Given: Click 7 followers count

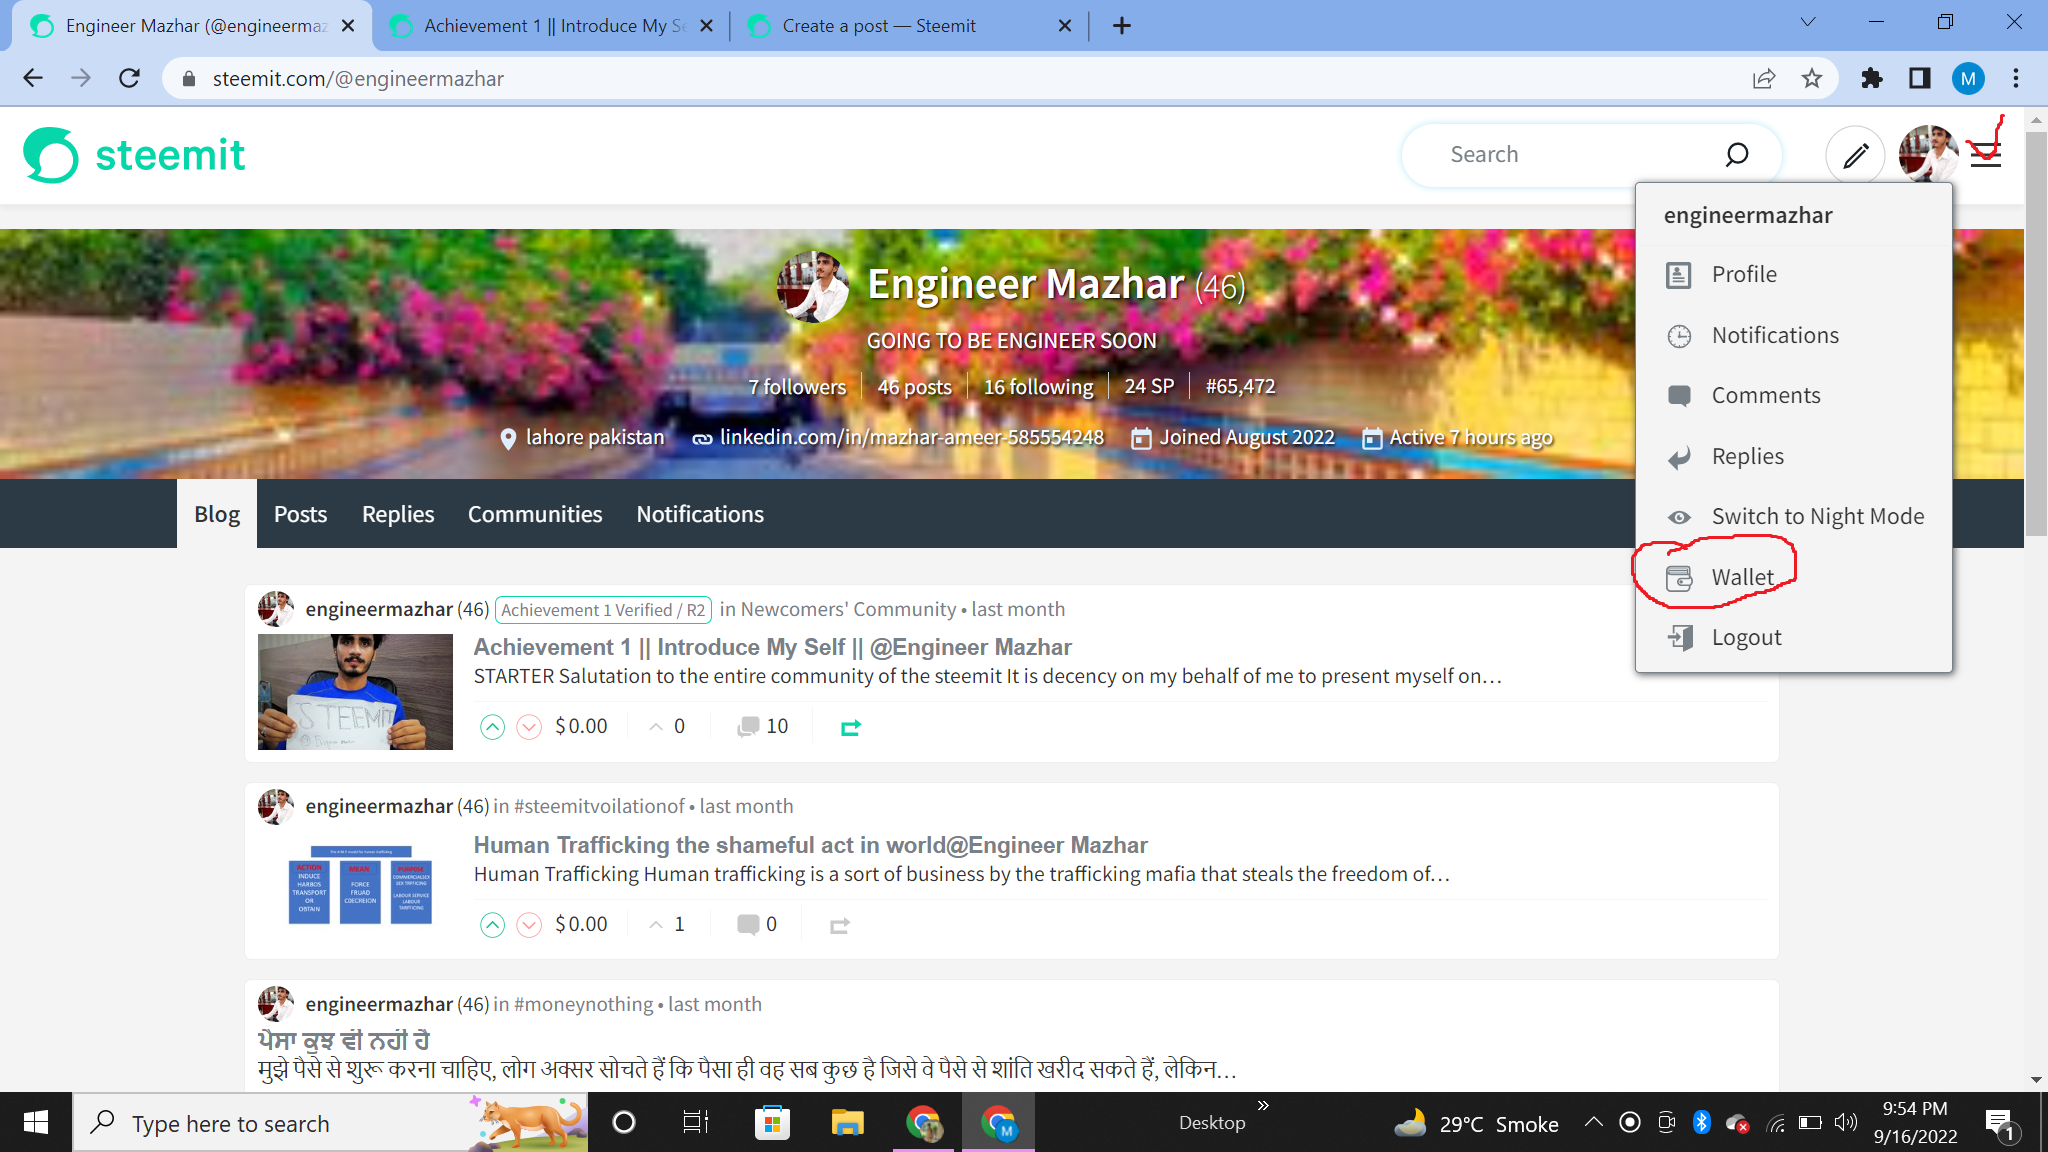Looking at the screenshot, I should coord(797,387).
